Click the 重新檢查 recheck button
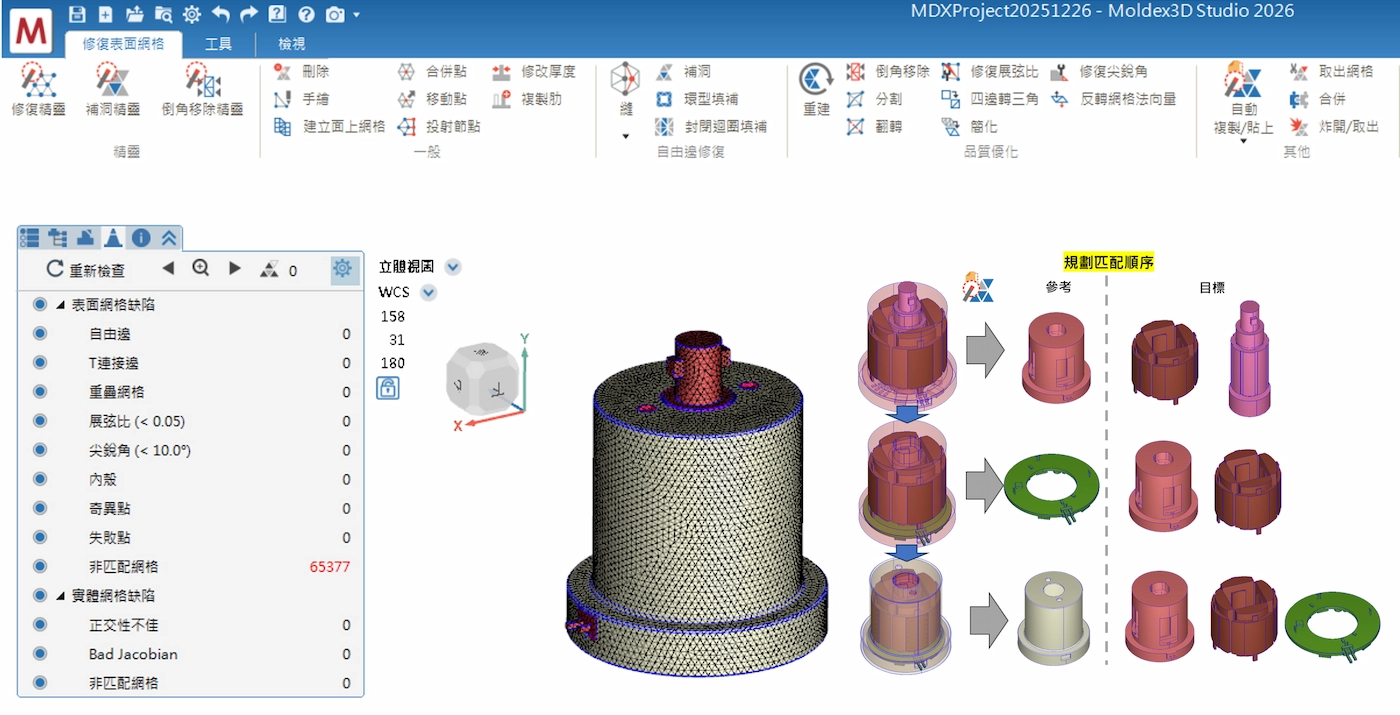Image resolution: width=1400 pixels, height=715 pixels. coord(86,270)
